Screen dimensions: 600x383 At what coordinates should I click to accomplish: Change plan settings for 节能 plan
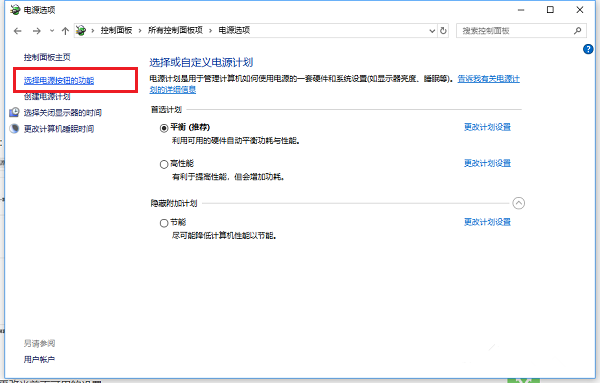point(488,222)
